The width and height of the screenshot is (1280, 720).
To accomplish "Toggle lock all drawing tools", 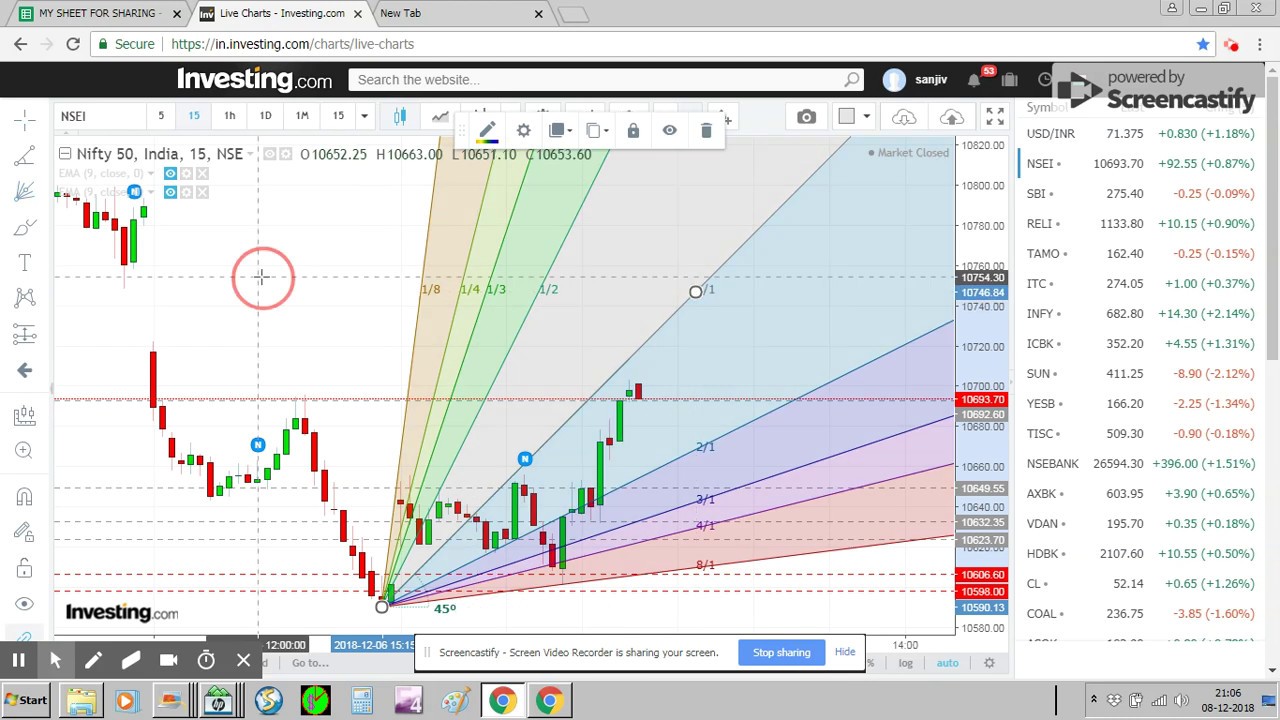I will (25, 568).
